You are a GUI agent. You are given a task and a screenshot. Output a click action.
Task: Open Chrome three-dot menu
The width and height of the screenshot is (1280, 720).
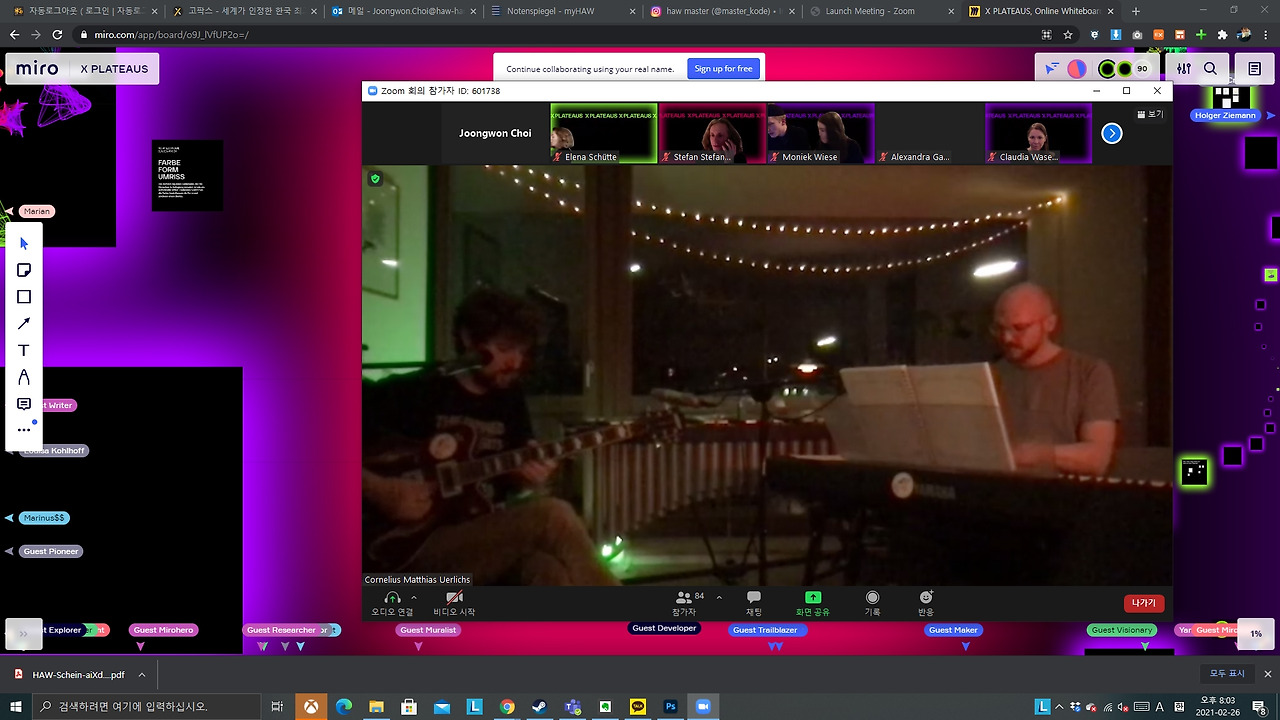pos(1265,34)
